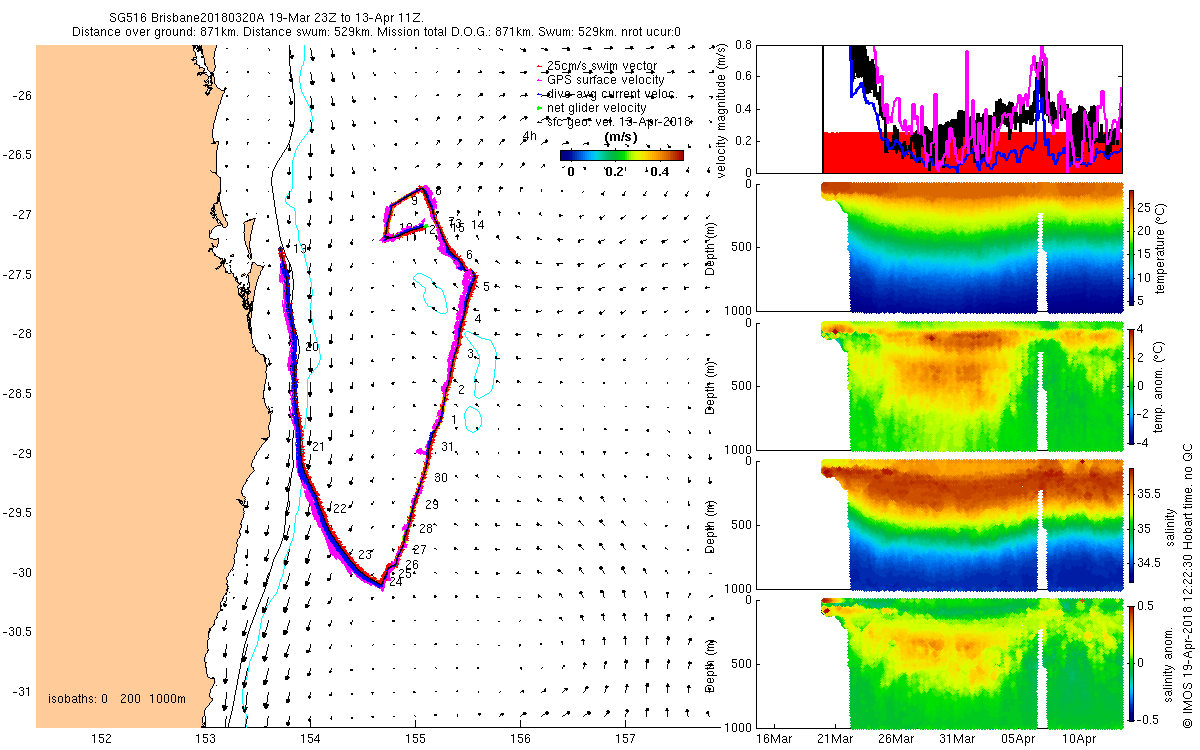1200x750 pixels.
Task: Click the velocity magnitude time-series plot
Action: point(940,109)
